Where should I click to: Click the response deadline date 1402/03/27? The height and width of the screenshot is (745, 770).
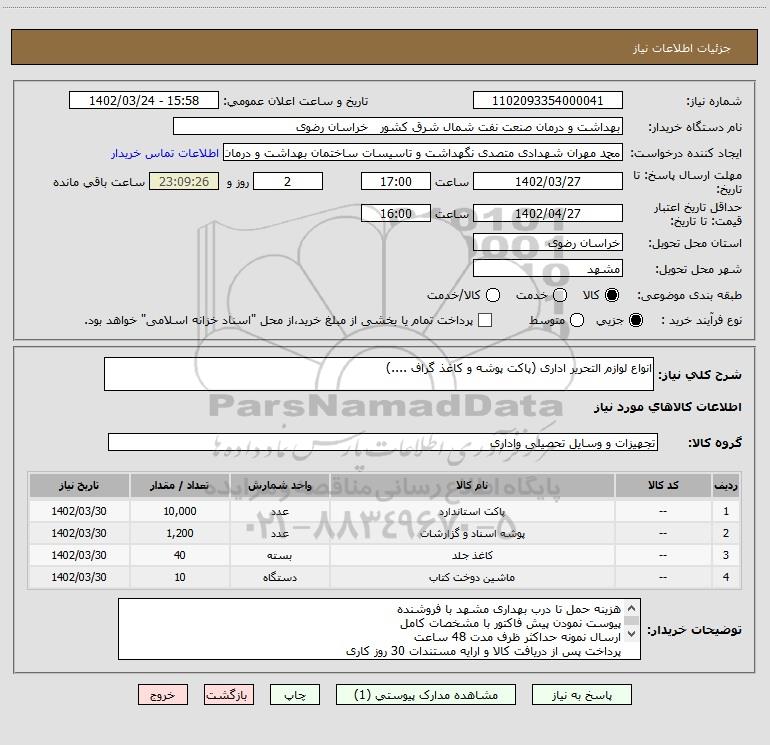tap(548, 181)
